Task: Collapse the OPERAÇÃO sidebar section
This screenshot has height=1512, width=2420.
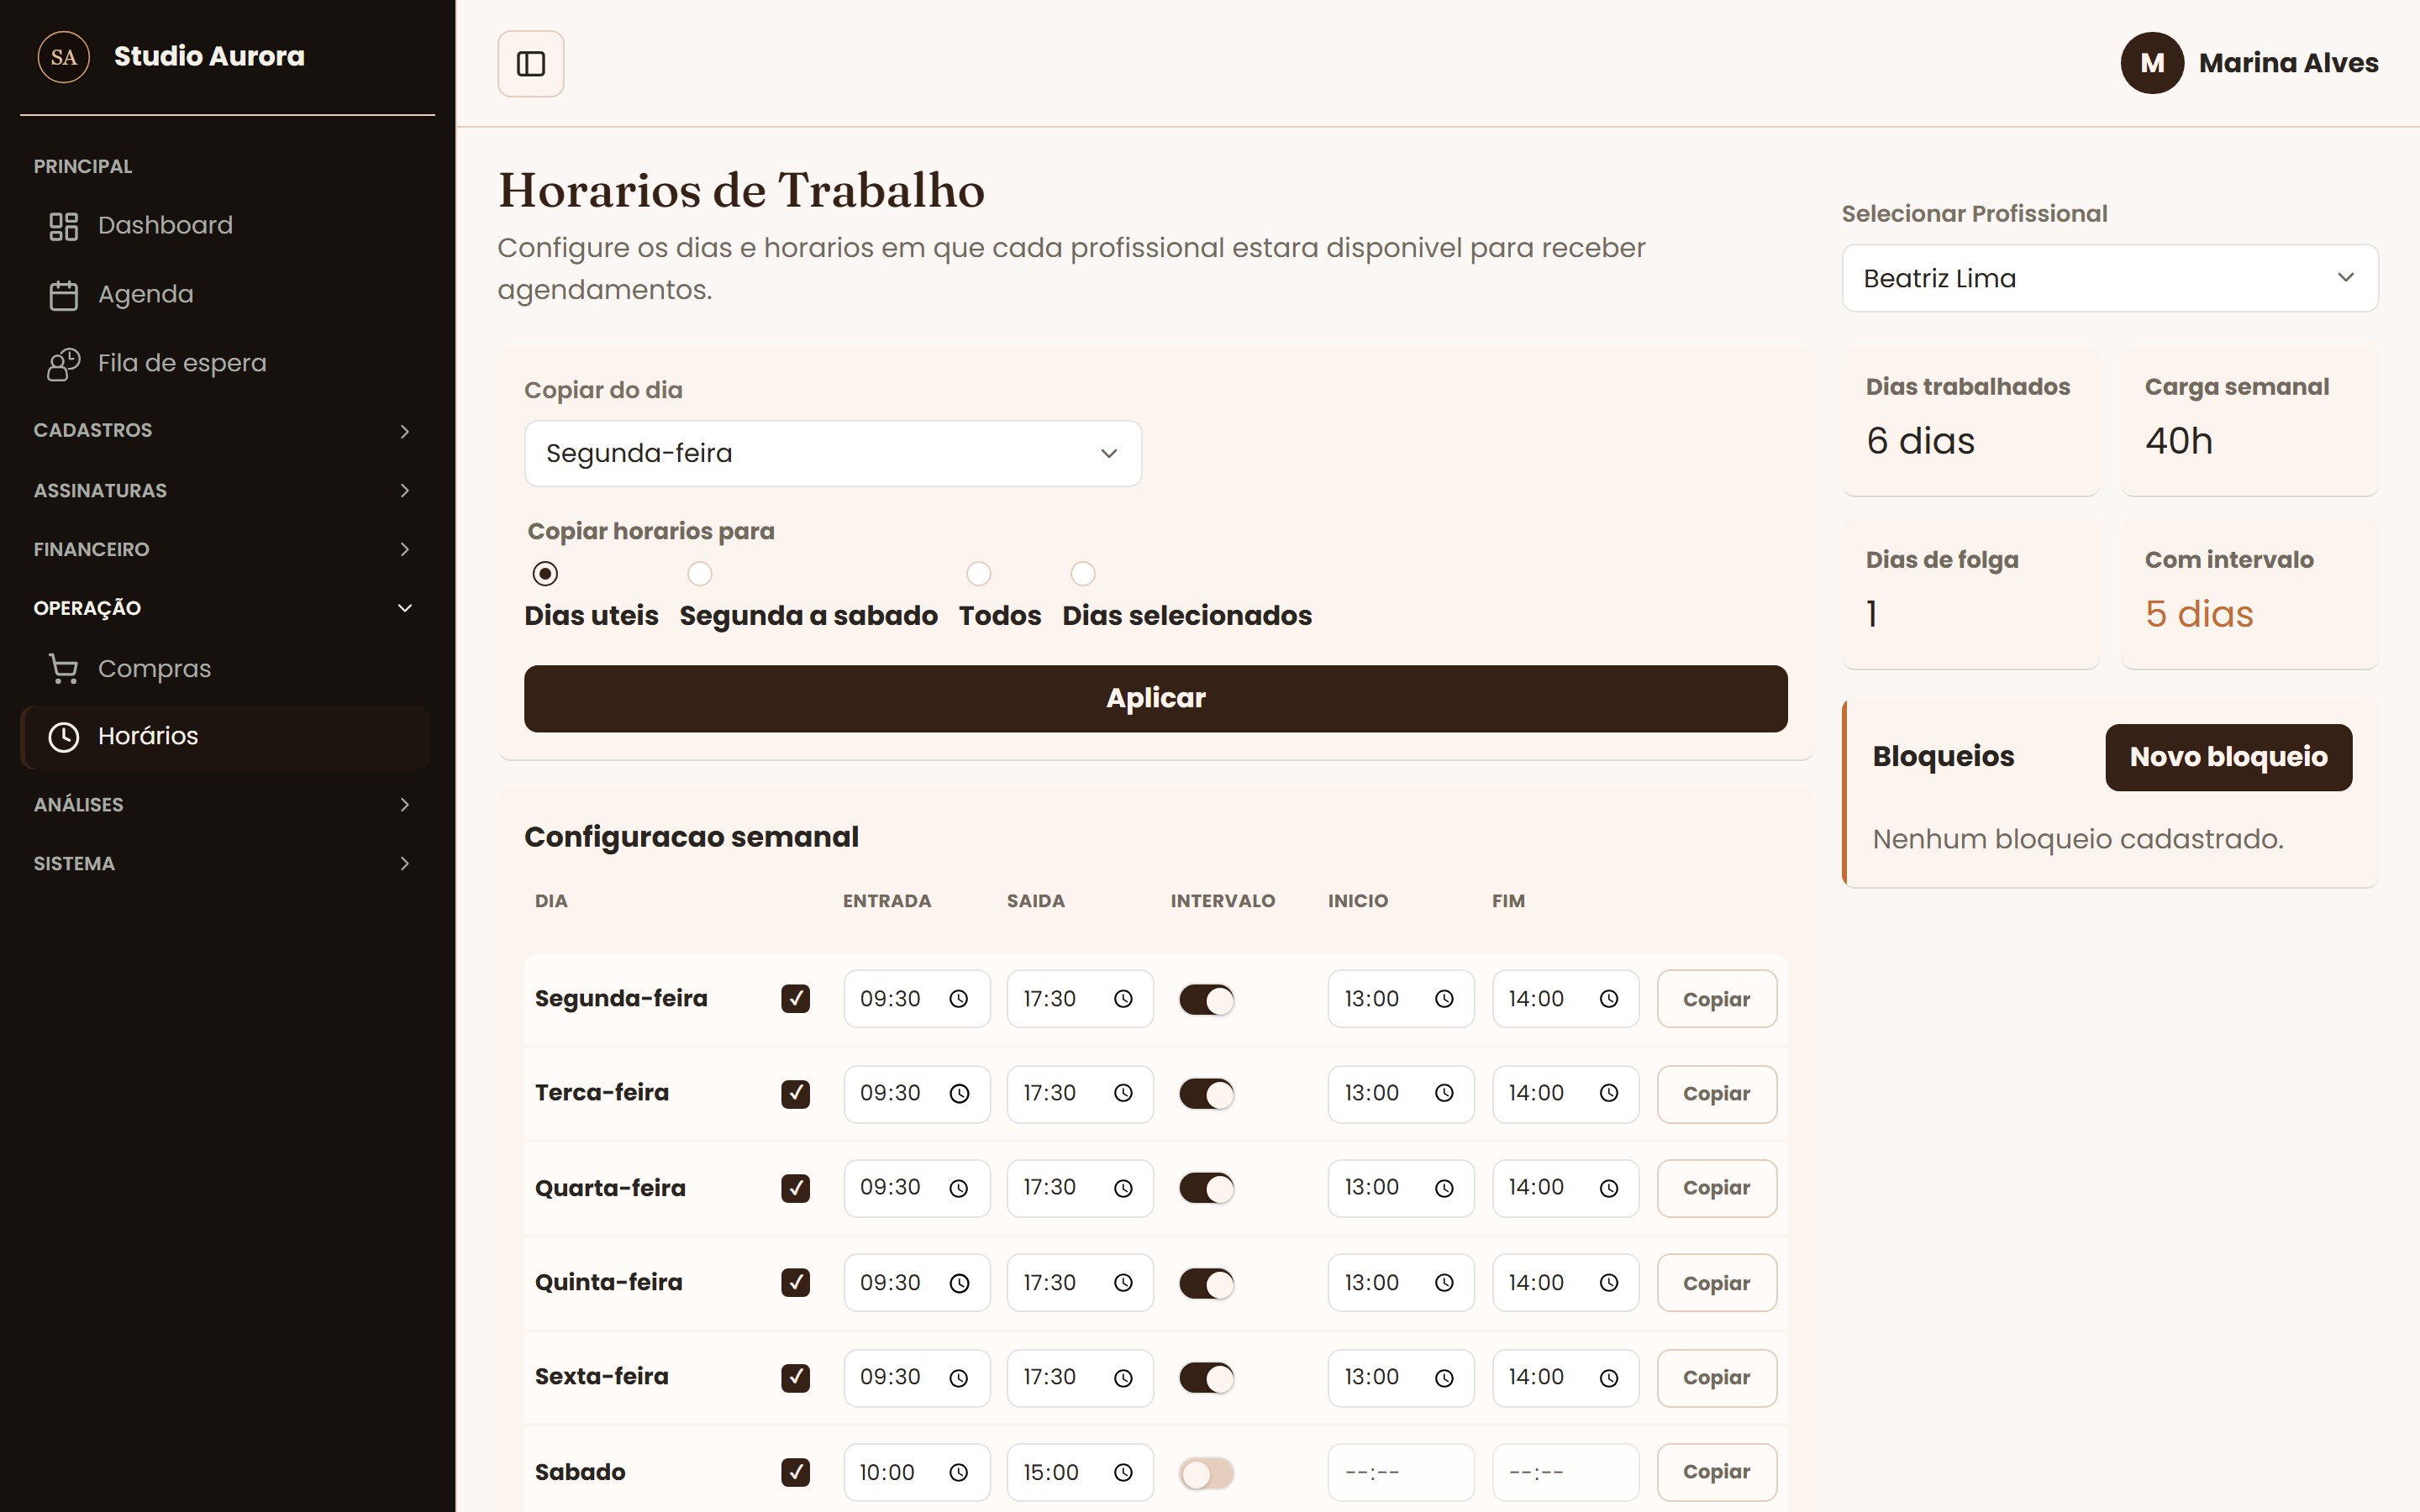Action: [x=224, y=608]
